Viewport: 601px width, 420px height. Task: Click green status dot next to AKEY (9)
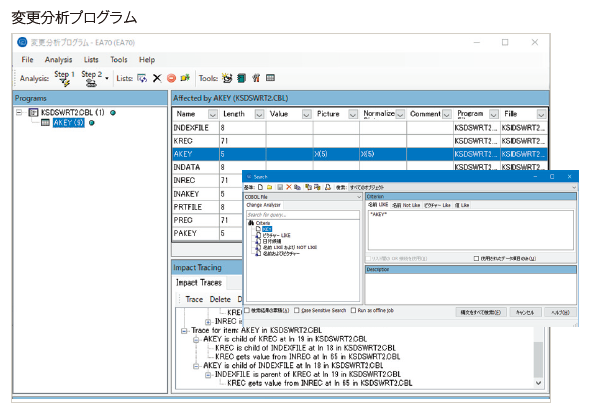pyautogui.click(x=92, y=123)
